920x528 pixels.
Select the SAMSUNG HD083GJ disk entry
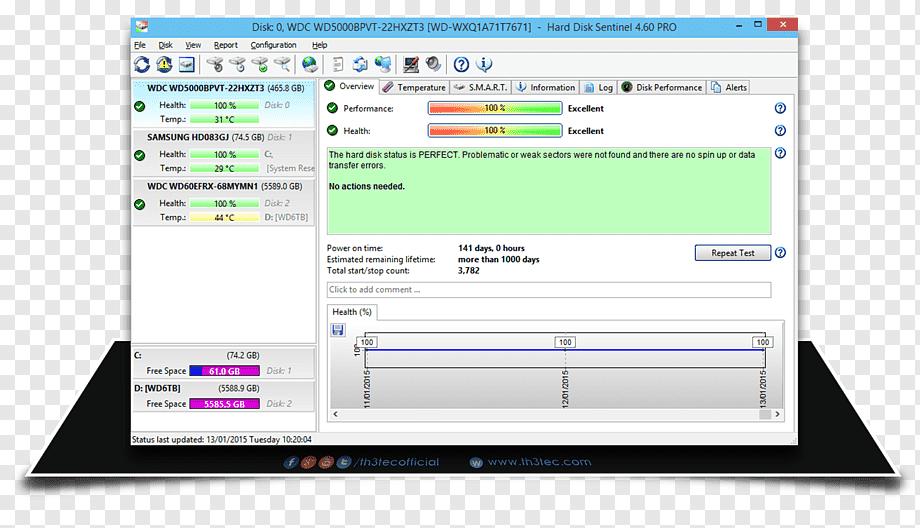[x=224, y=153]
